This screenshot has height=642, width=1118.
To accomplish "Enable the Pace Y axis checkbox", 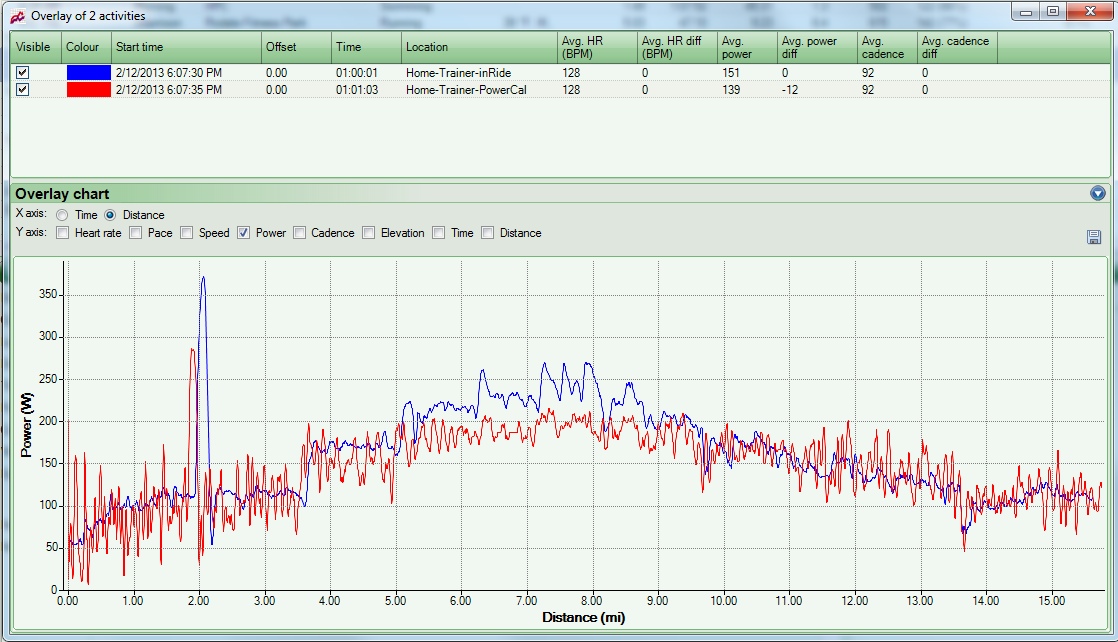I will pyautogui.click(x=137, y=233).
